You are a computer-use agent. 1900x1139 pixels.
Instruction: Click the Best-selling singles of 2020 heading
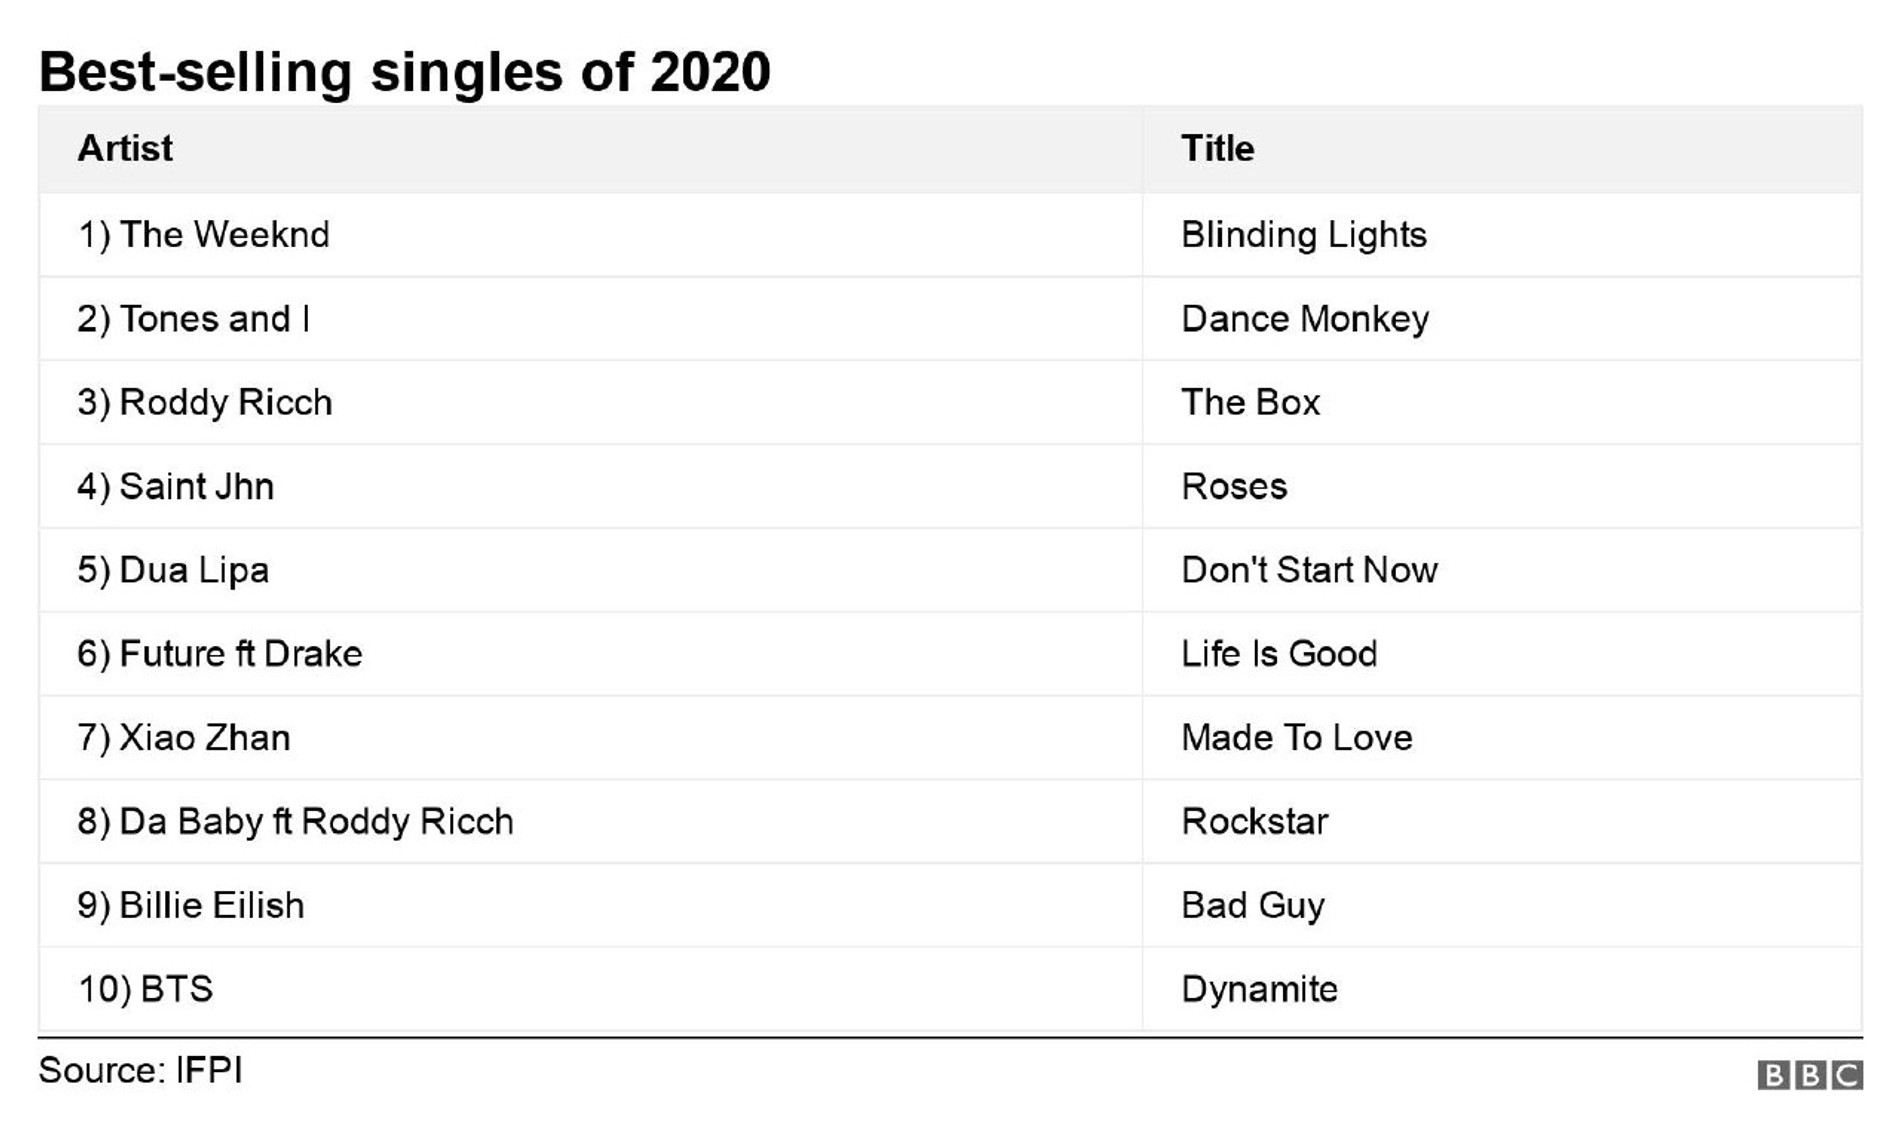[x=404, y=72]
